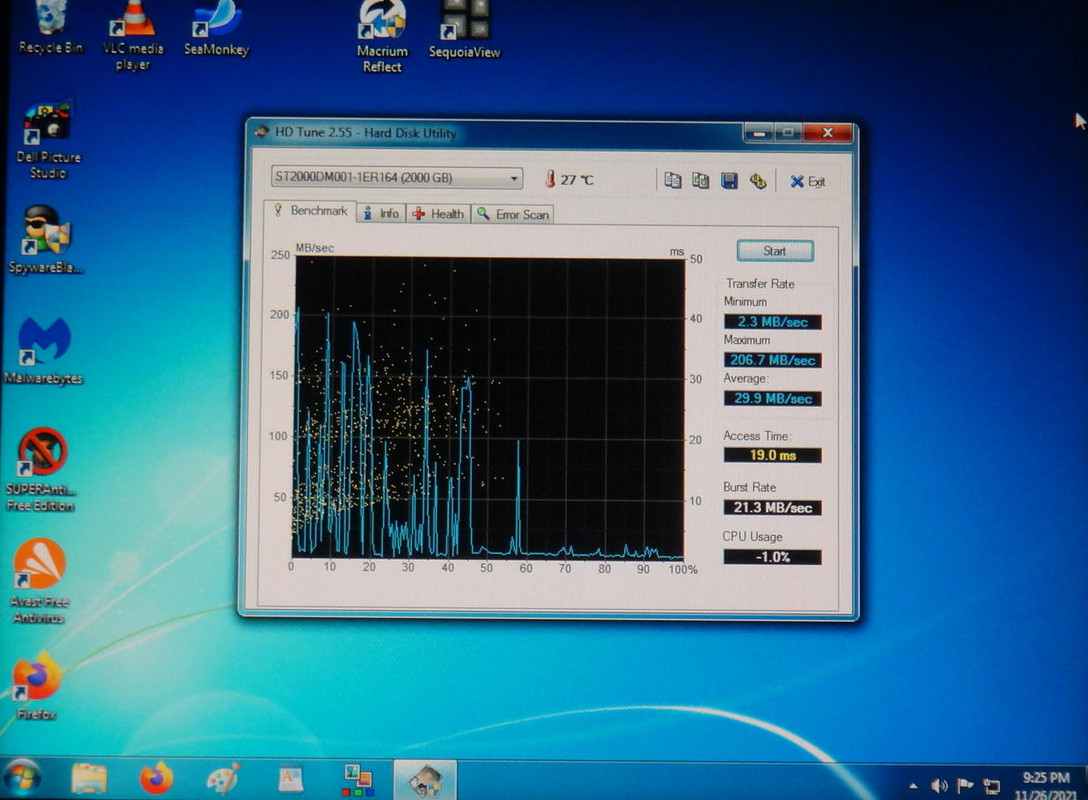Launch Firefox from desktop shortcut

(x=37, y=686)
